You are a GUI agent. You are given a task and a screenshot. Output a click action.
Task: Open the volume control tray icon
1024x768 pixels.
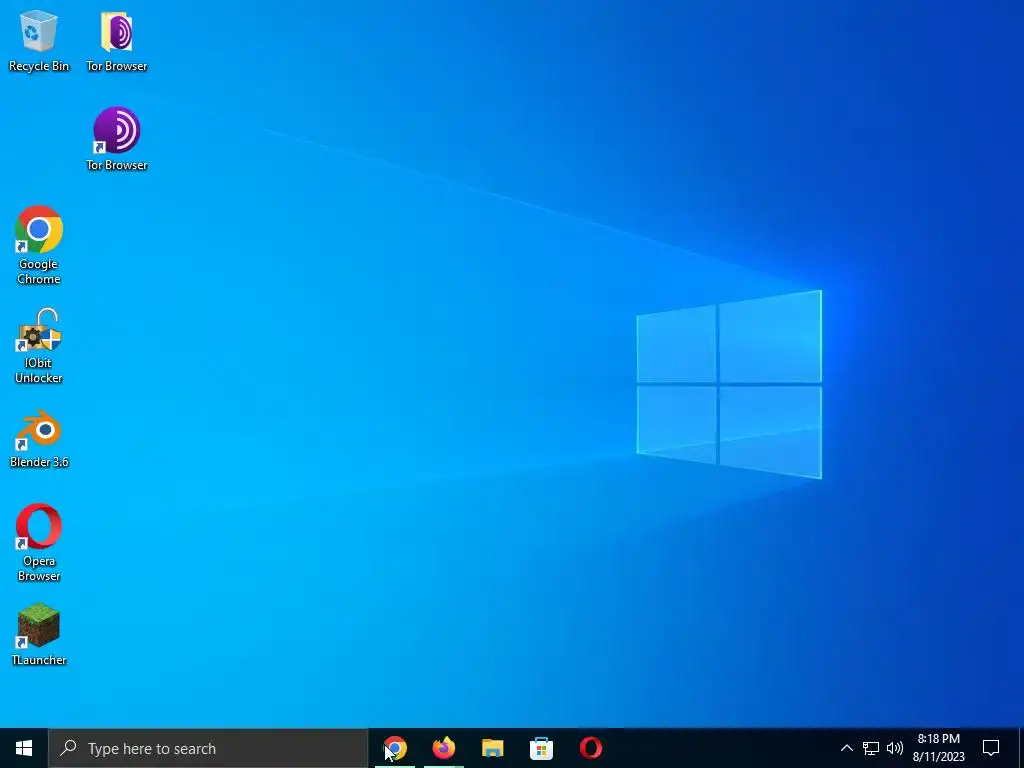coord(895,748)
